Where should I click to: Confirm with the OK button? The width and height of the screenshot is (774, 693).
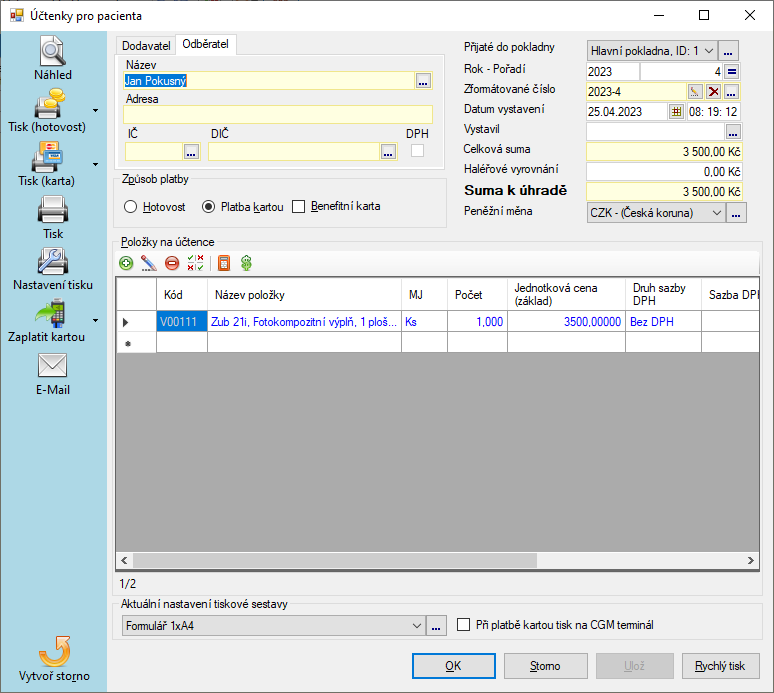click(x=454, y=666)
